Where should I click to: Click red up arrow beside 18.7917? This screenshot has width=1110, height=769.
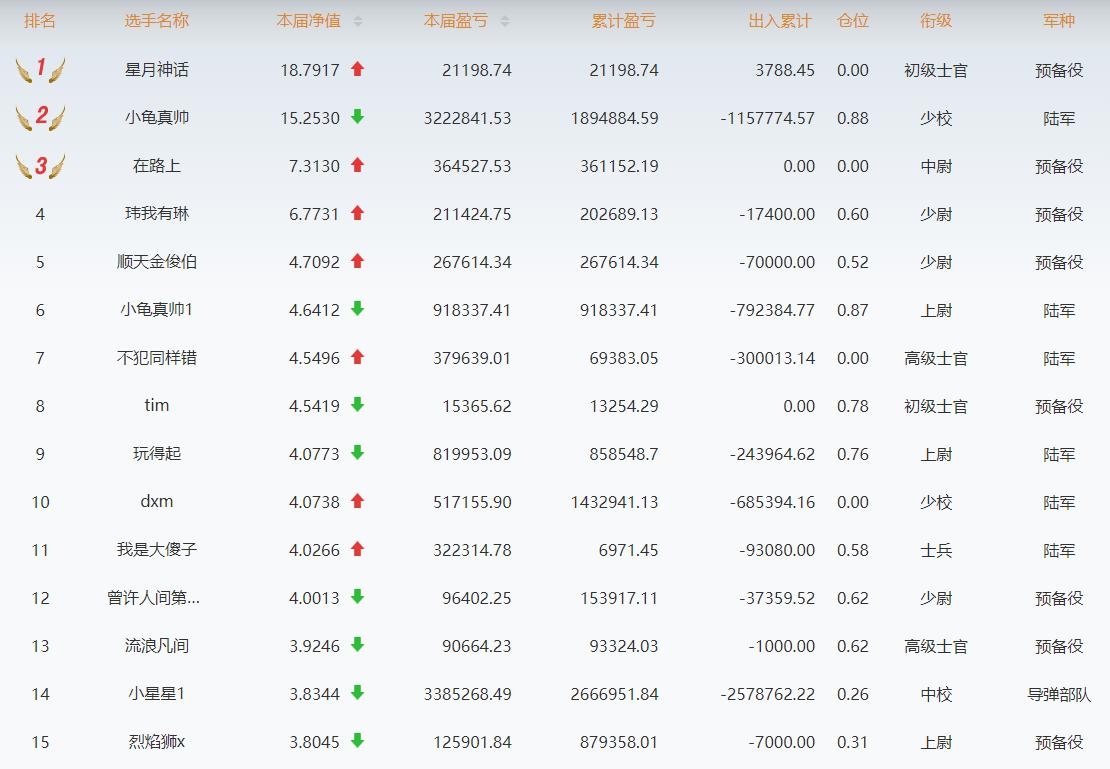coord(357,70)
